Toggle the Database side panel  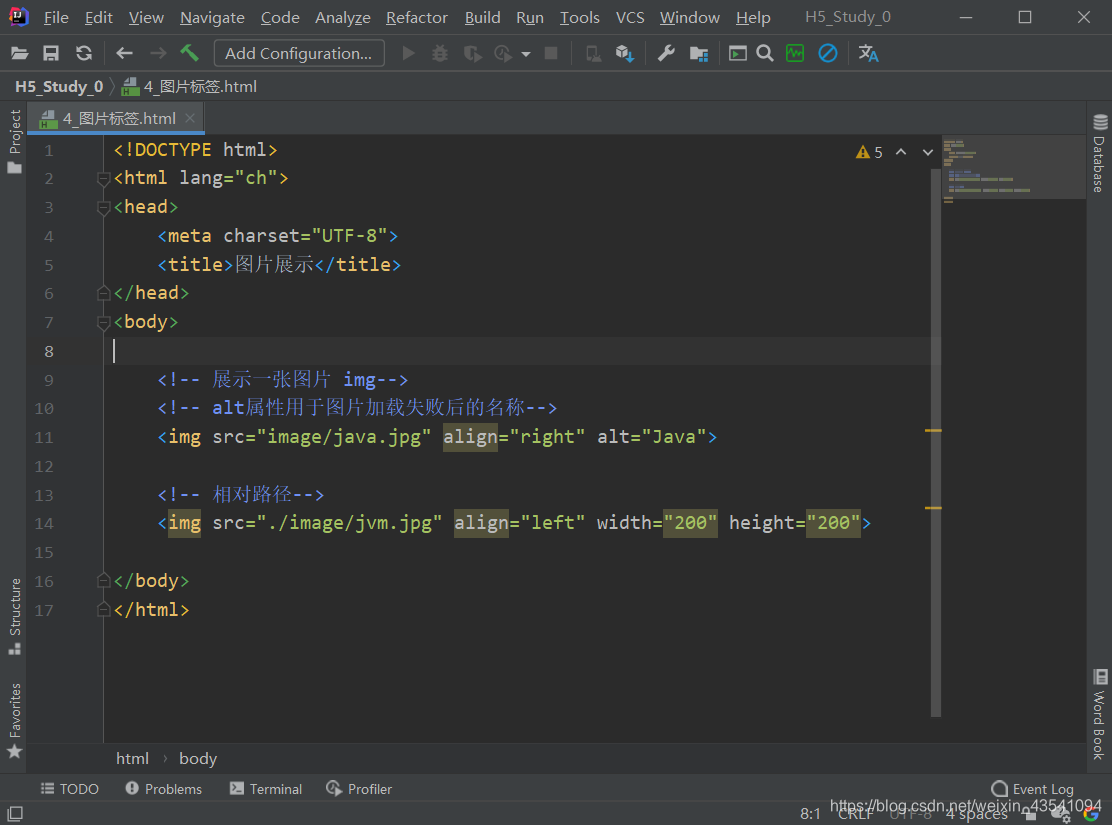point(1099,153)
